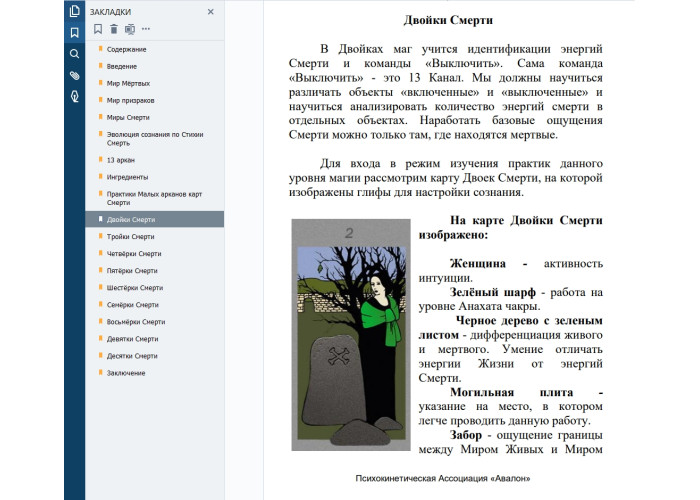Open the Attachments paperclip icon
700x500 pixels.
tap(74, 75)
